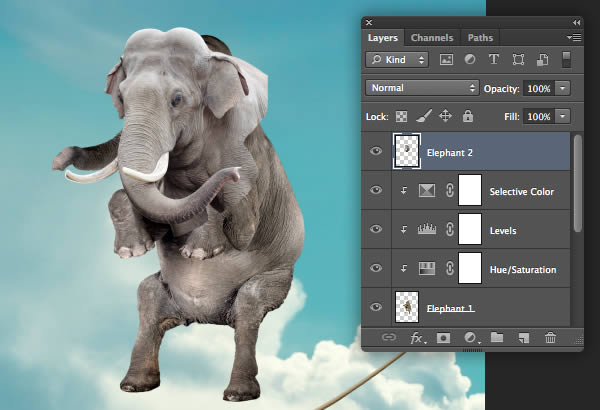Click the Hue/Saturation mask link icon
Screen dimensions: 600x410
(x=450, y=268)
